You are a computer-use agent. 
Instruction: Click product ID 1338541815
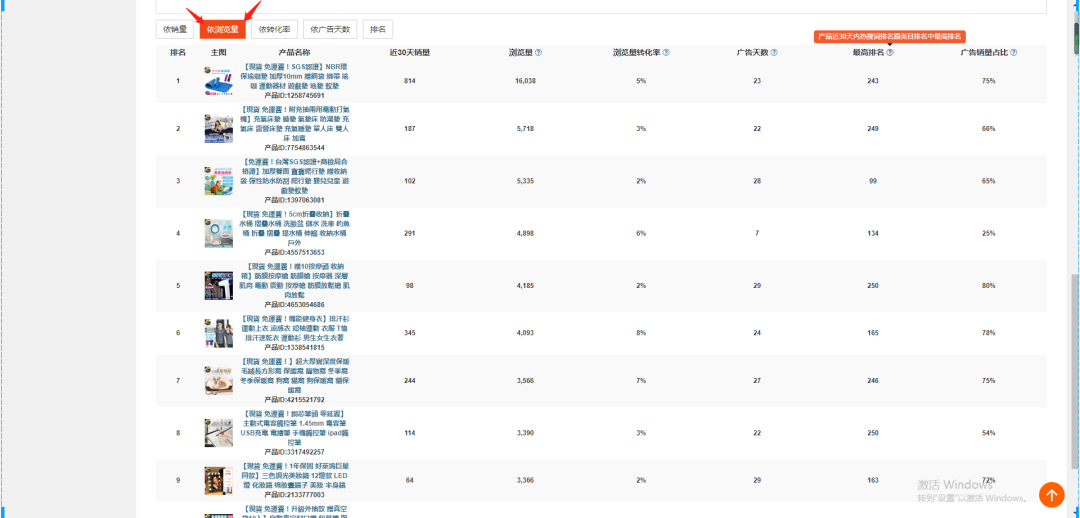[x=294, y=348]
